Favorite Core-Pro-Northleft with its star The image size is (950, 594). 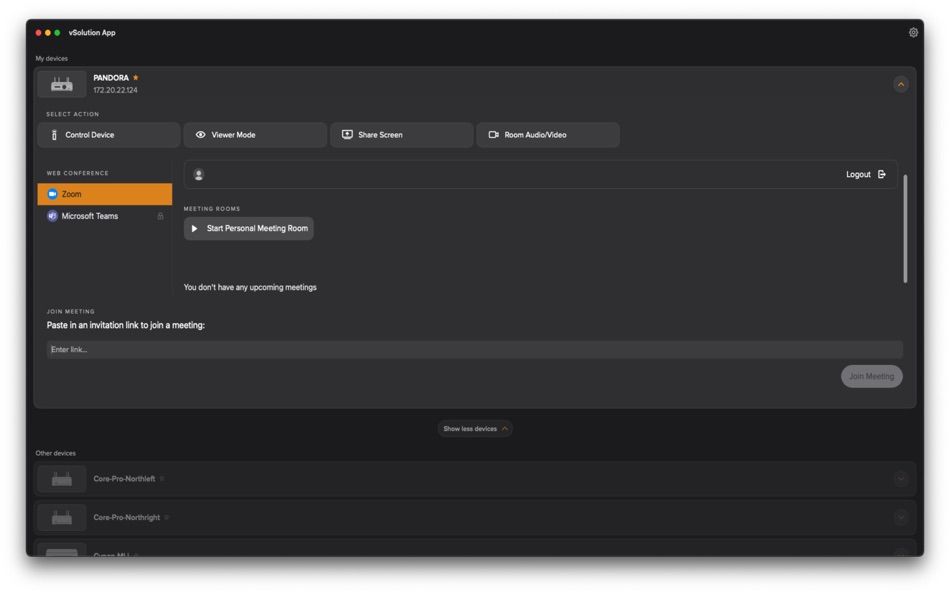[x=162, y=479]
